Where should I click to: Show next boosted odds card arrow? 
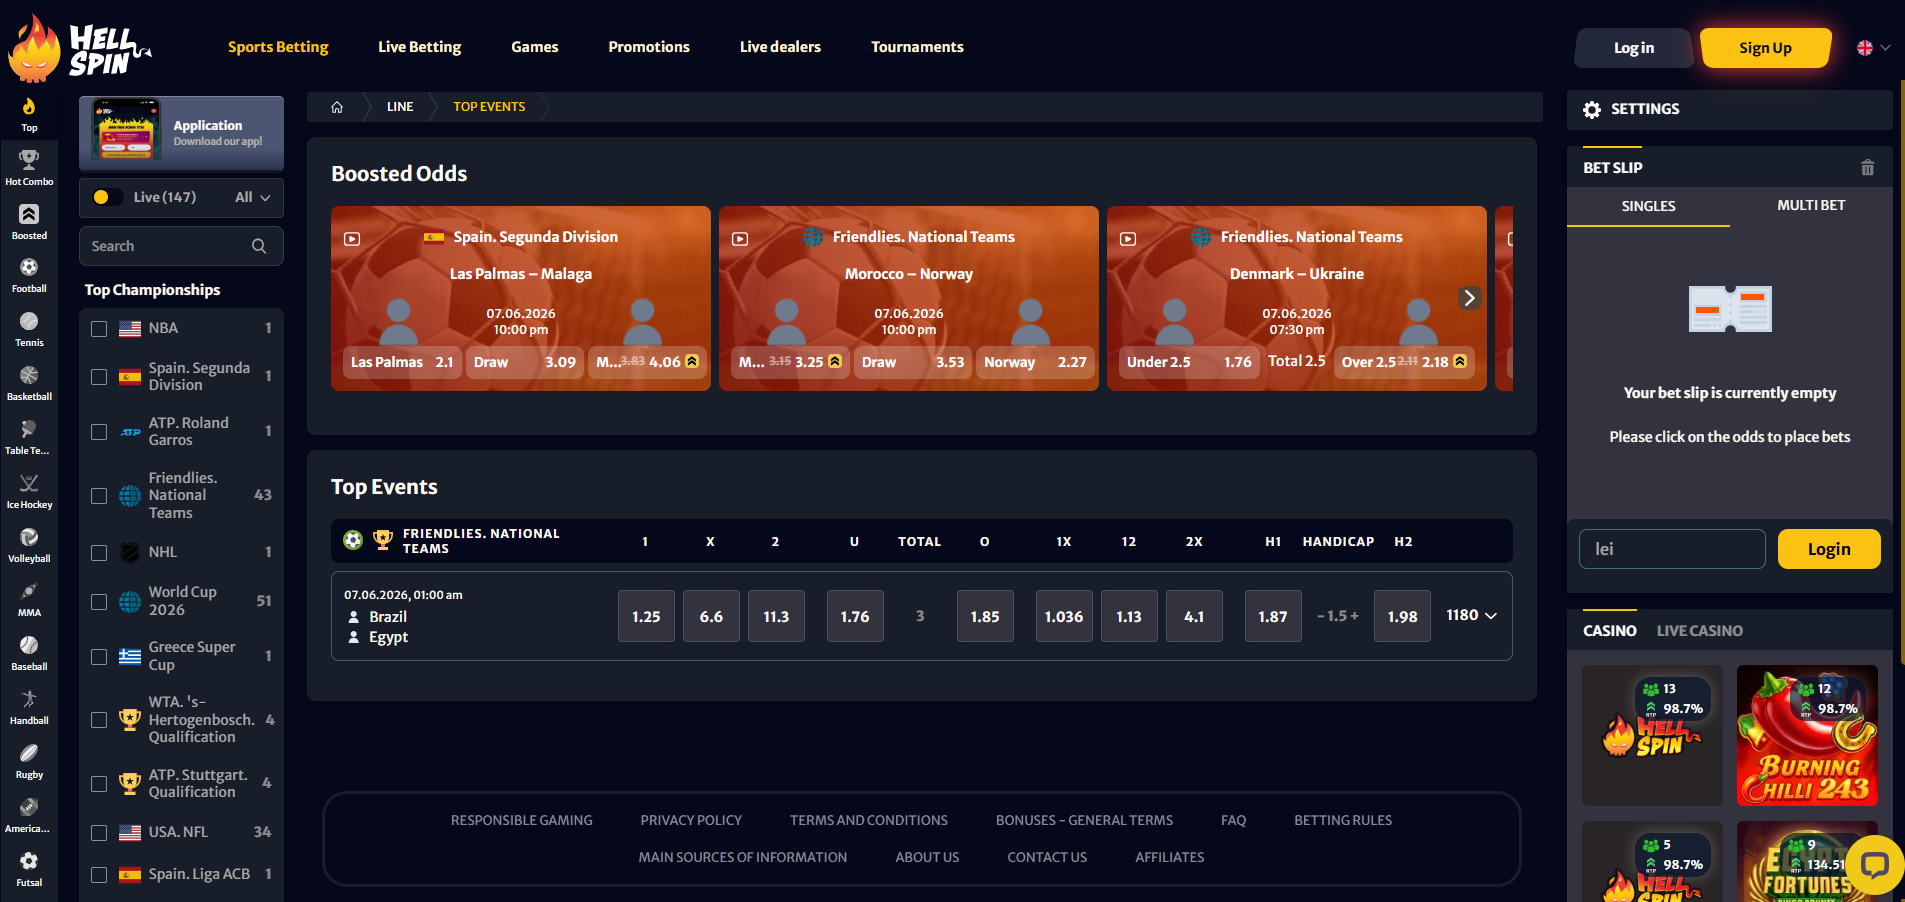point(1469,298)
